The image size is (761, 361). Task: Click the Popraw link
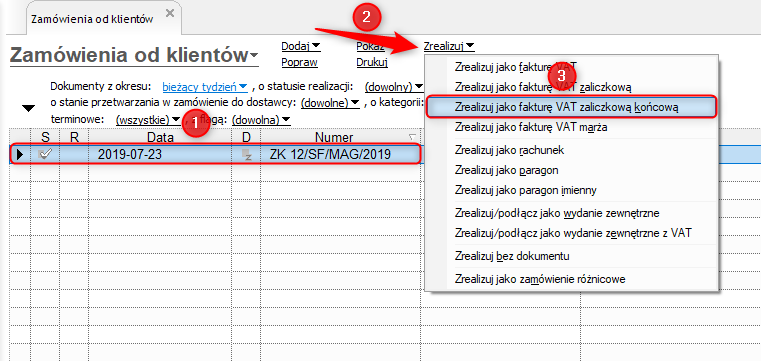pos(299,62)
